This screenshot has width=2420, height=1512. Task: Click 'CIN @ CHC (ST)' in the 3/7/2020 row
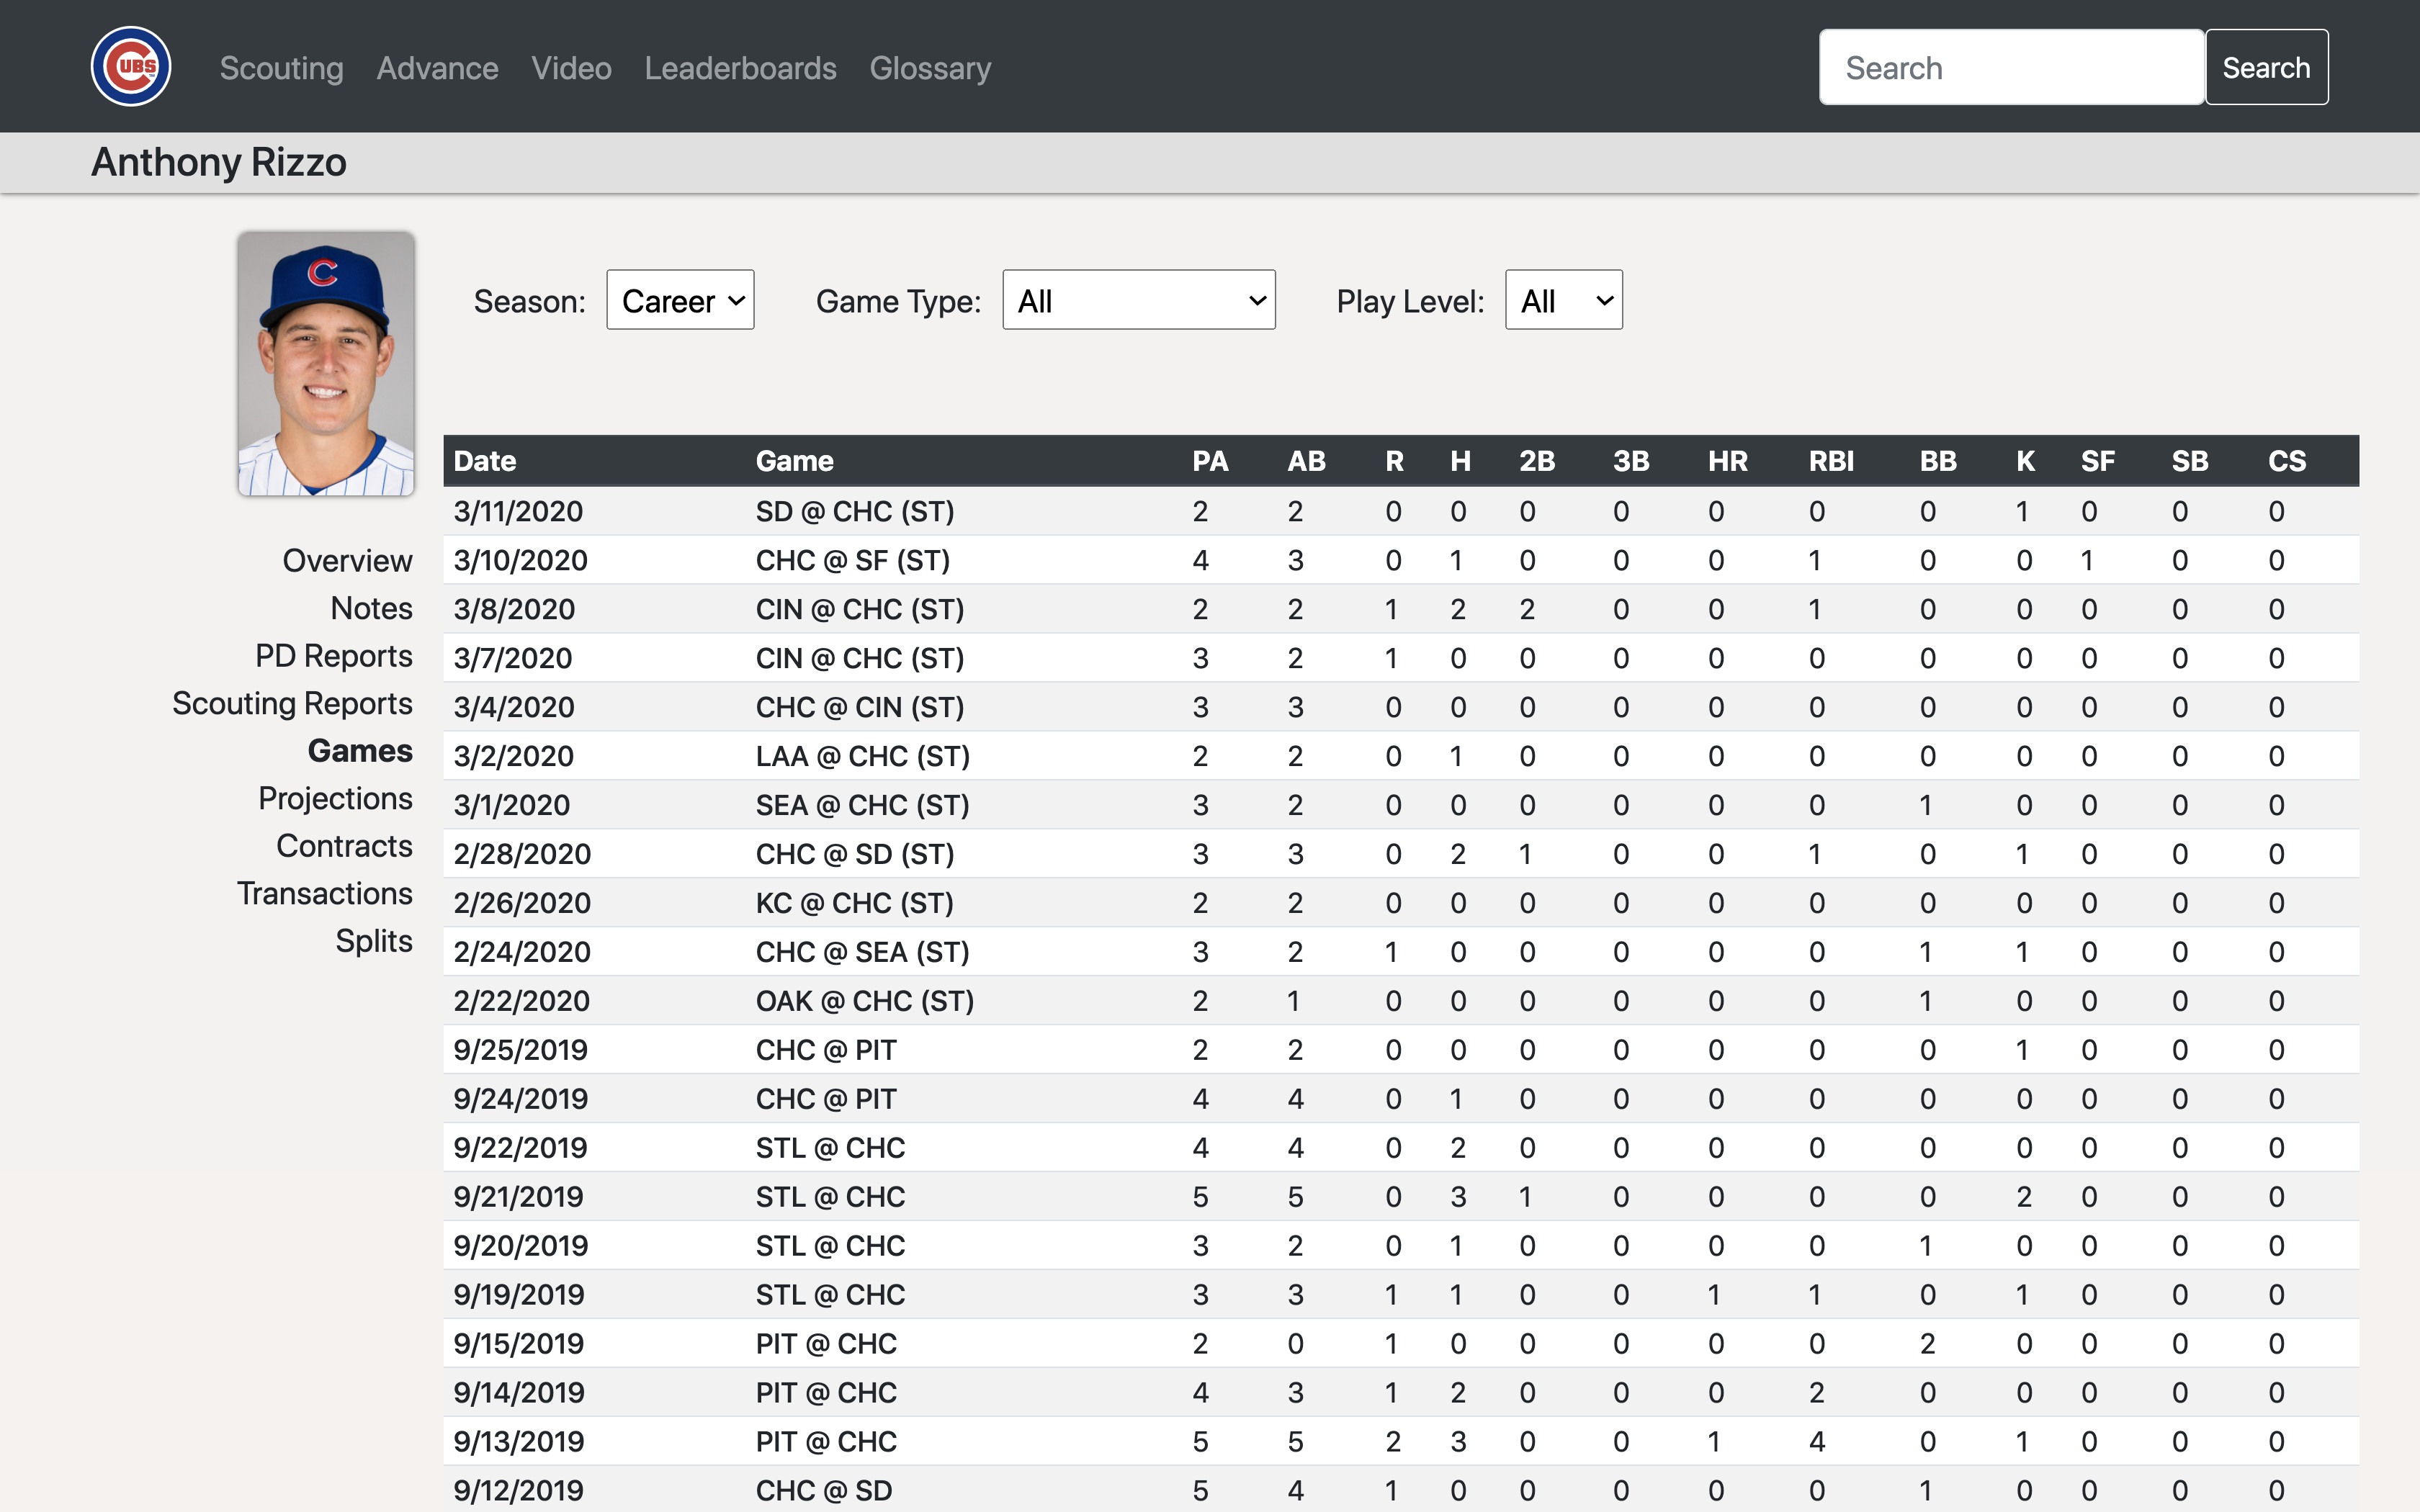click(860, 658)
